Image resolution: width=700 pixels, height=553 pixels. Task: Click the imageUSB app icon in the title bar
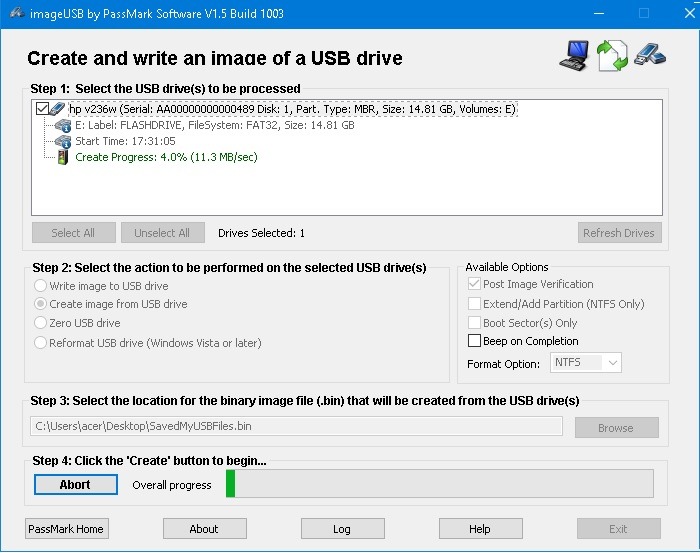point(17,13)
